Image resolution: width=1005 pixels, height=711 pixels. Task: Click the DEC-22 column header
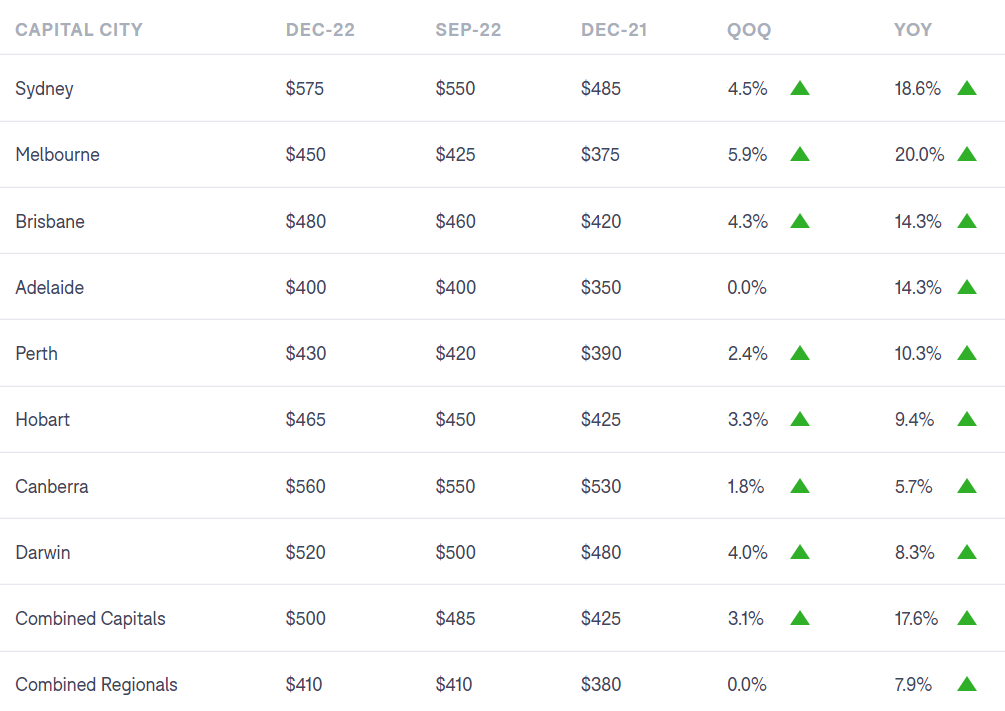(320, 30)
